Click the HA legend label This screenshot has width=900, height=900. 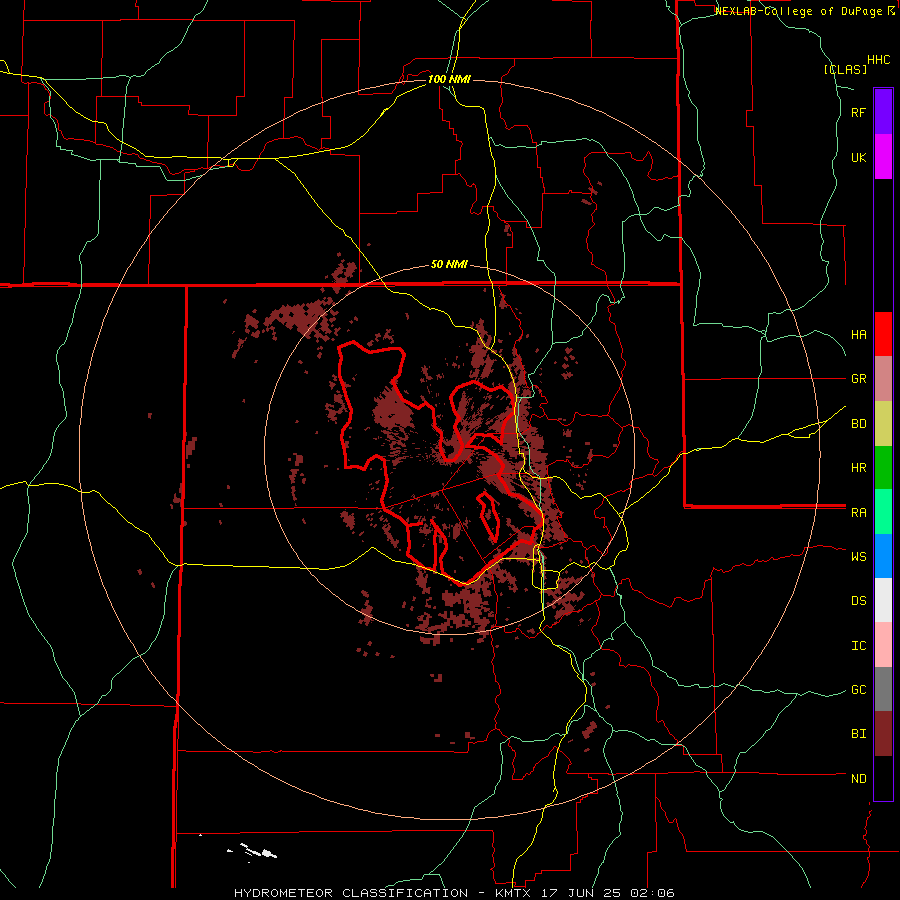coord(858,334)
